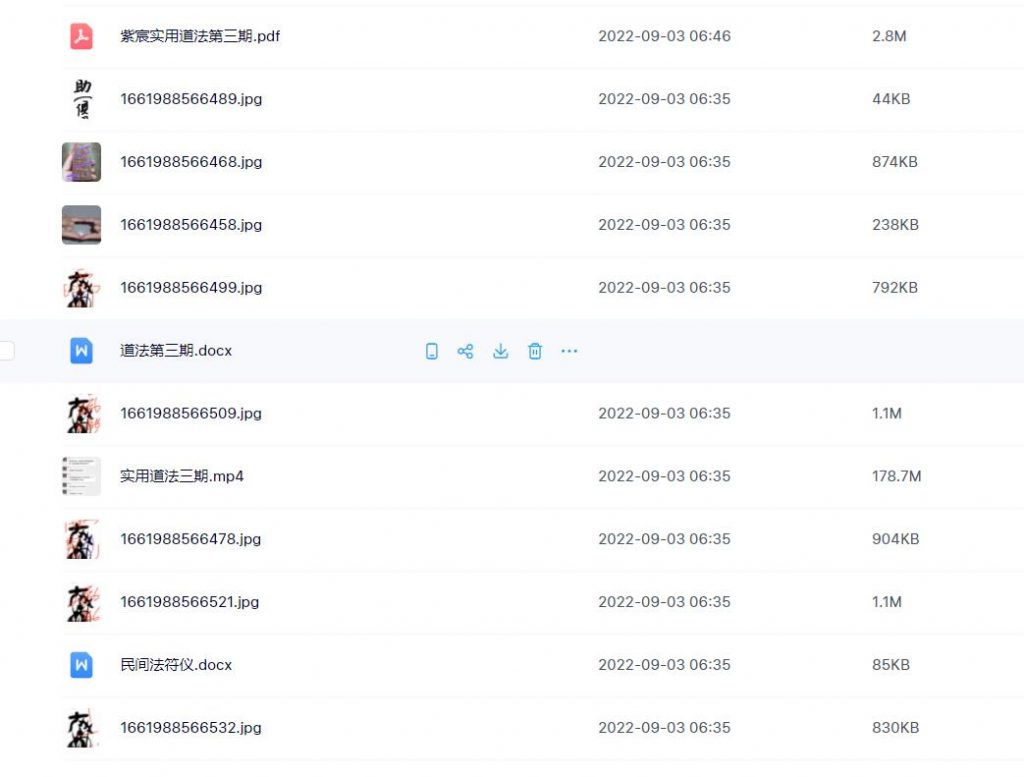
Task: Open file name 紫宸实用道法第三期.pdf
Action: [x=200, y=36]
